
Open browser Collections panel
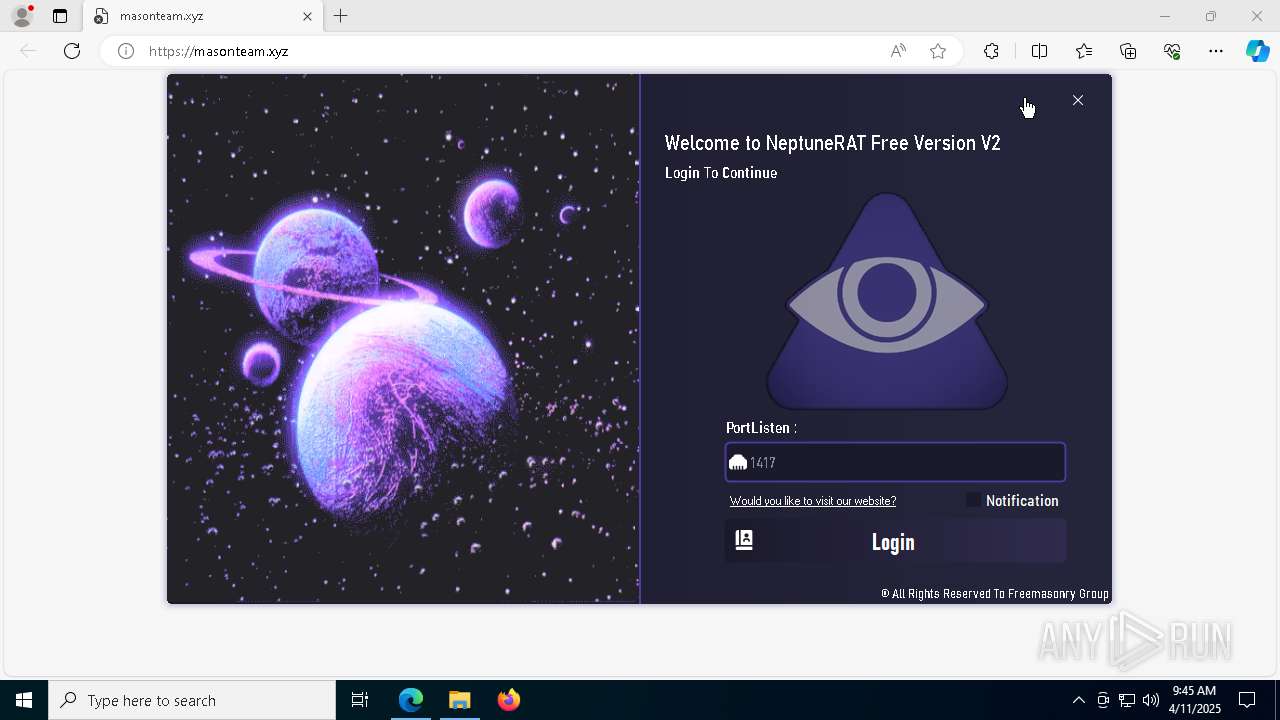point(1128,51)
